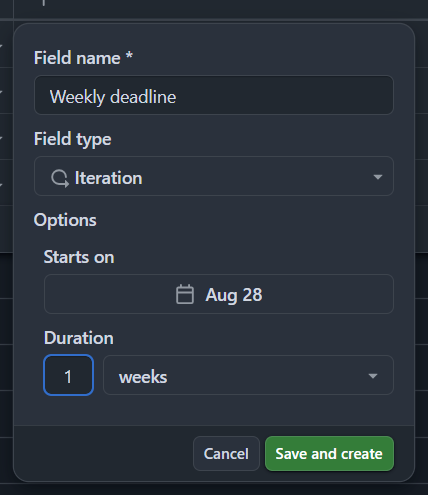Click the caret arrow of Field type selector
The image size is (428, 495).
(x=378, y=177)
